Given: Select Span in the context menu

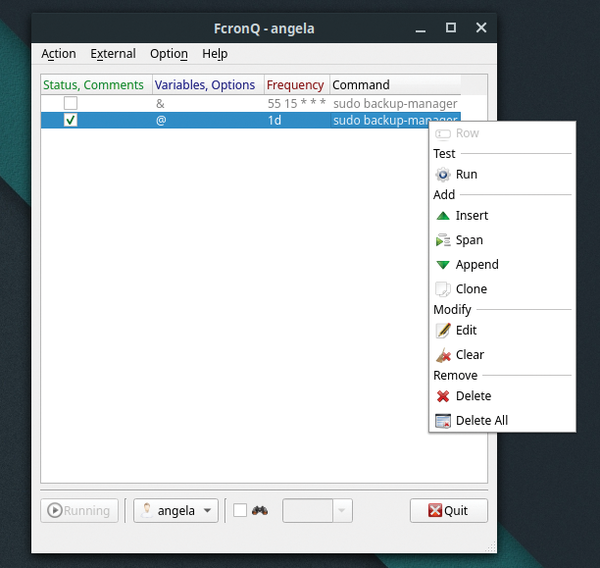Looking at the screenshot, I should click(502, 240).
